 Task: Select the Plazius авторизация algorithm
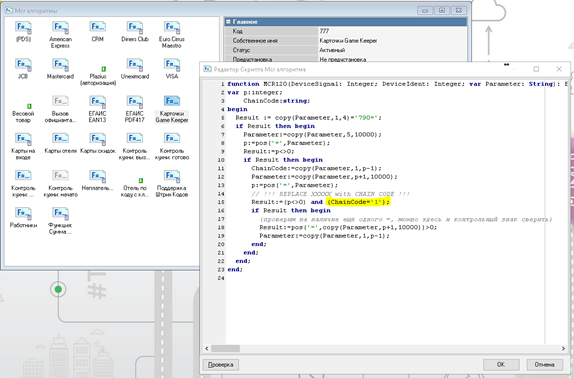click(98, 76)
